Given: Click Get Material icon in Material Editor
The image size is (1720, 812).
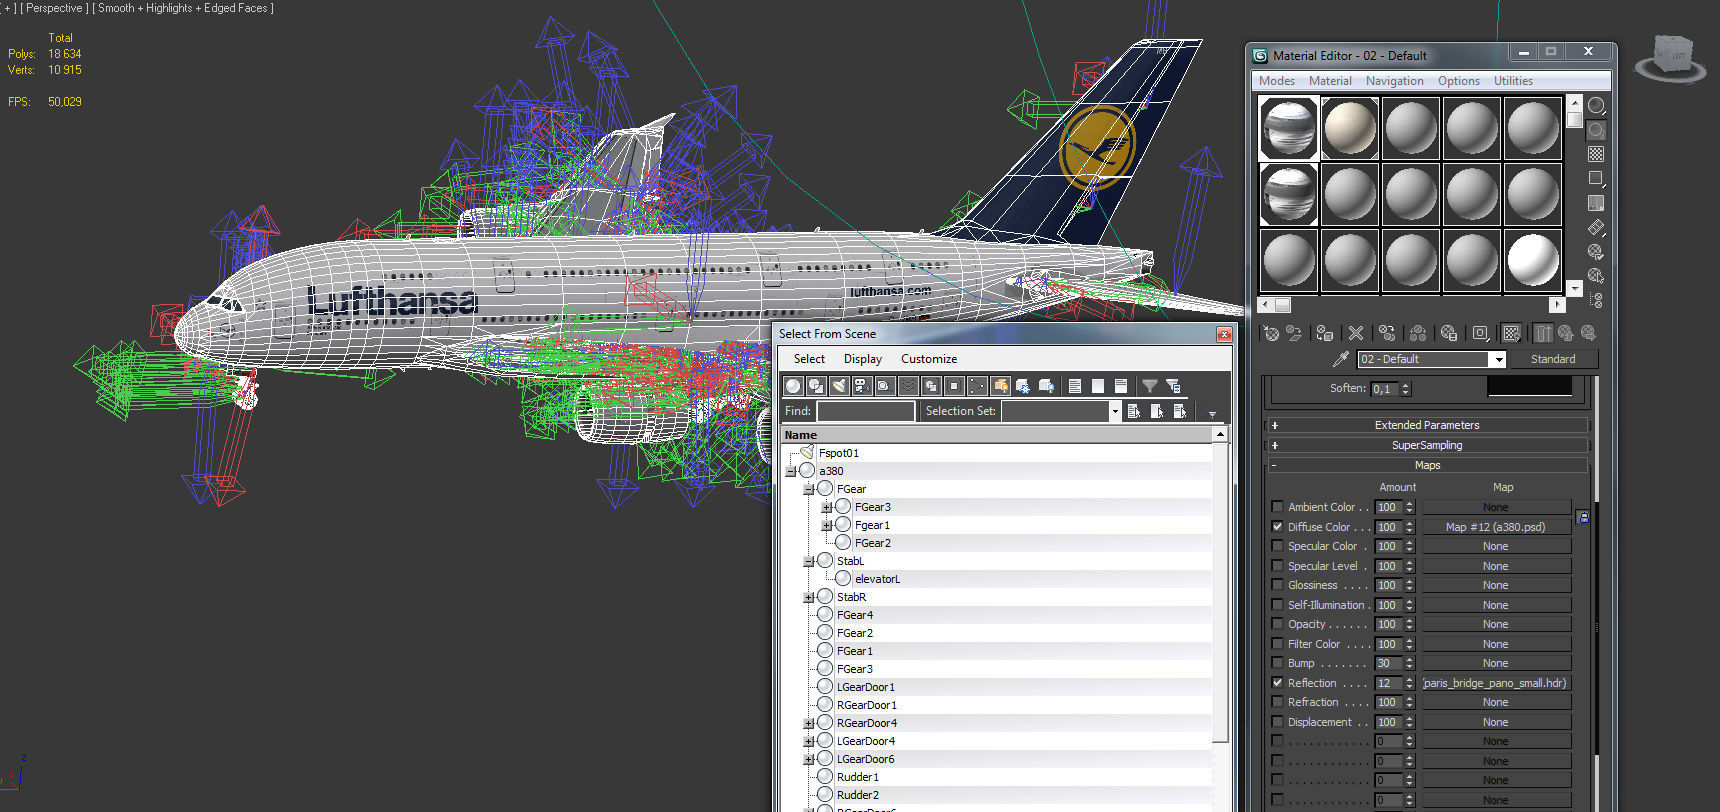Looking at the screenshot, I should pyautogui.click(x=1271, y=333).
